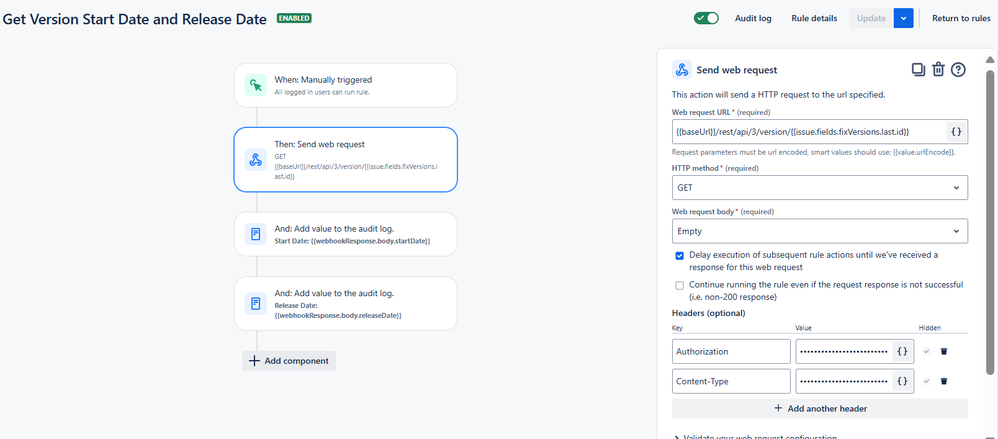
Task: Open the HTTP method GET dropdown
Action: (x=820, y=188)
